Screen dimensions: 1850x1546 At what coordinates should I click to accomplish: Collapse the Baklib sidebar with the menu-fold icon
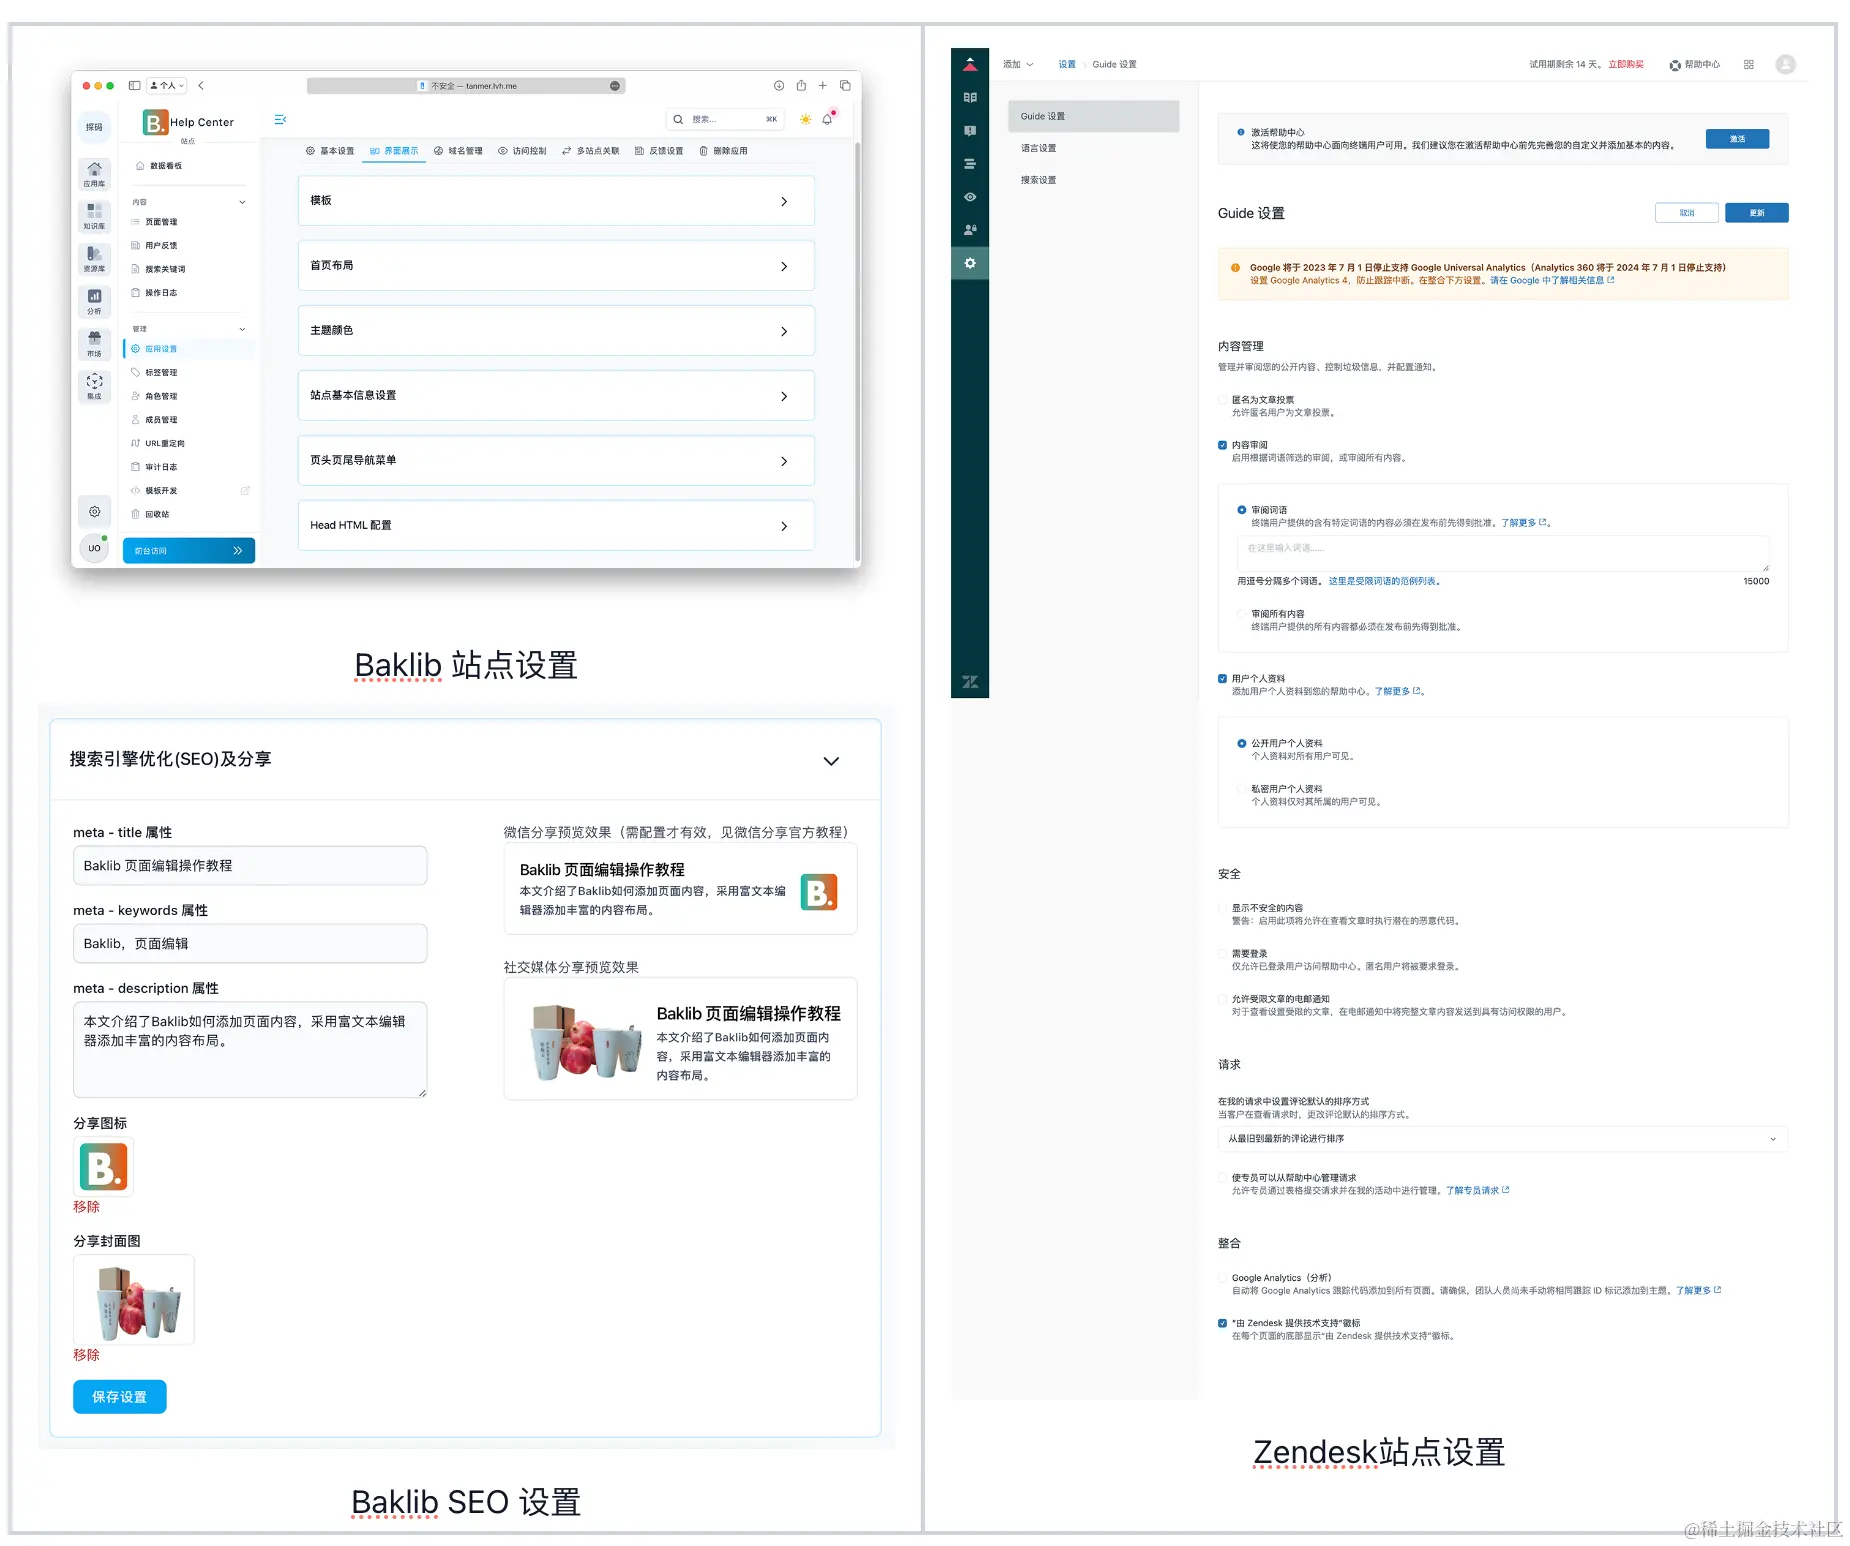280,120
